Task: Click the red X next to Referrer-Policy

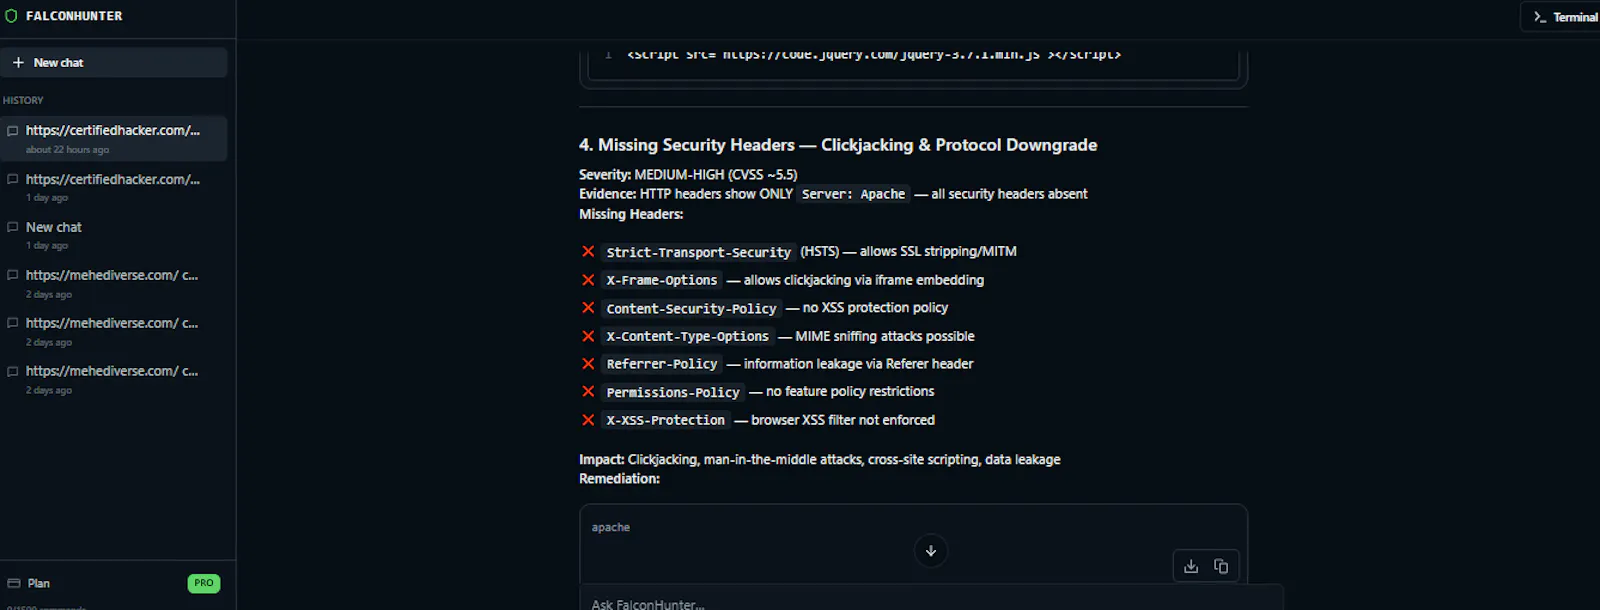Action: tap(588, 364)
